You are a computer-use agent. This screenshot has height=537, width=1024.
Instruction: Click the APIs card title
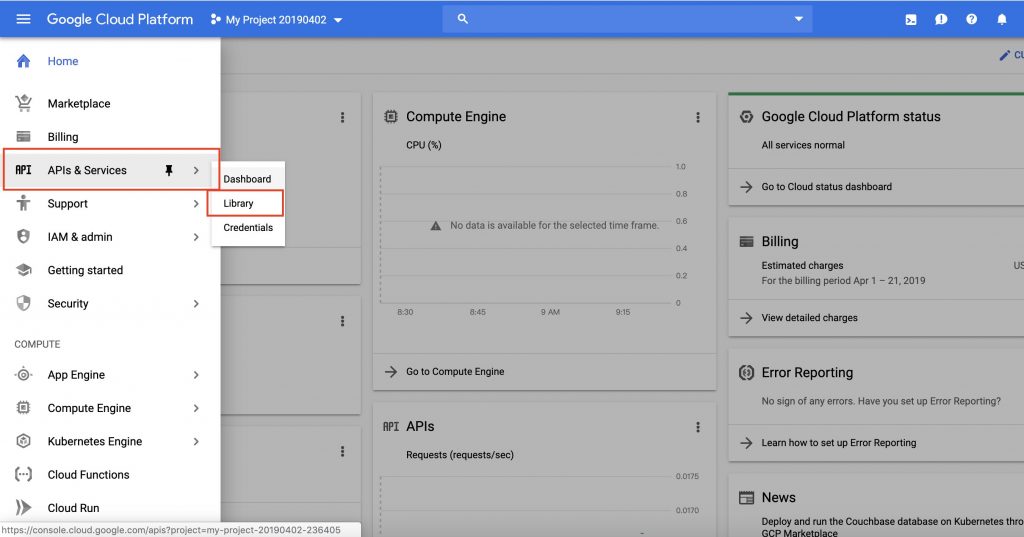[420, 426]
